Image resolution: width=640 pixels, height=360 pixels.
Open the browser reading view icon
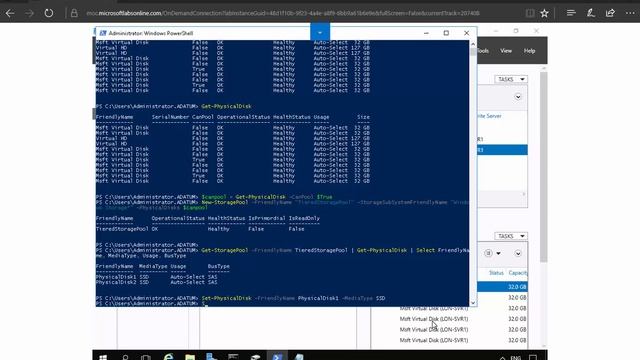(530, 13)
